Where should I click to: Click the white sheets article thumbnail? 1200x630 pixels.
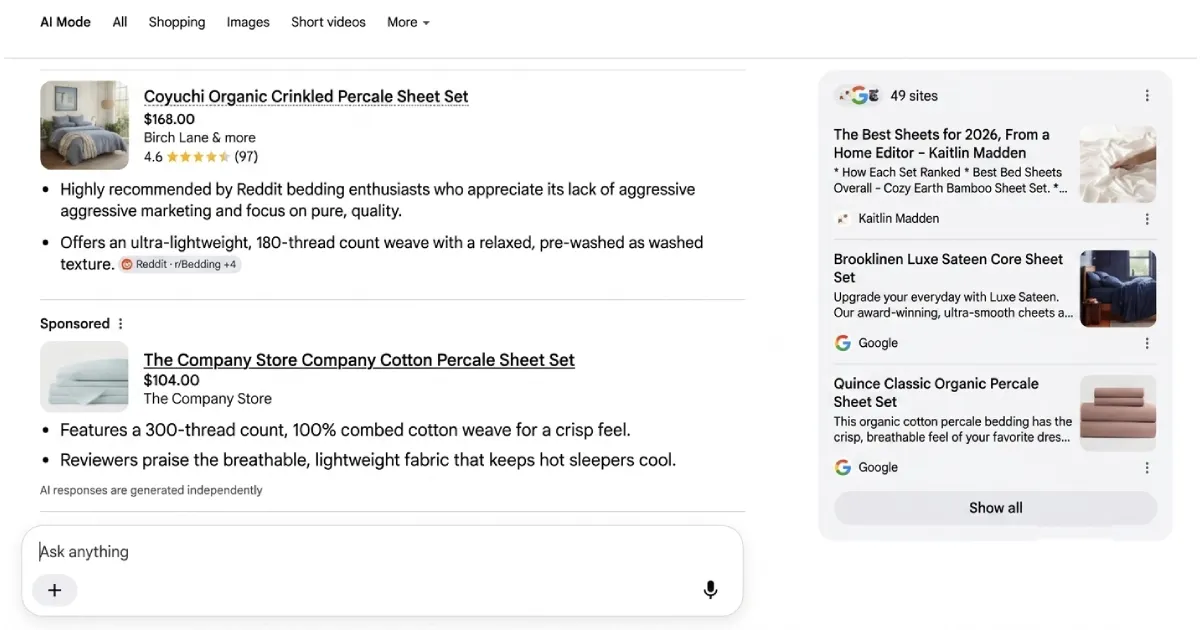click(1118, 164)
